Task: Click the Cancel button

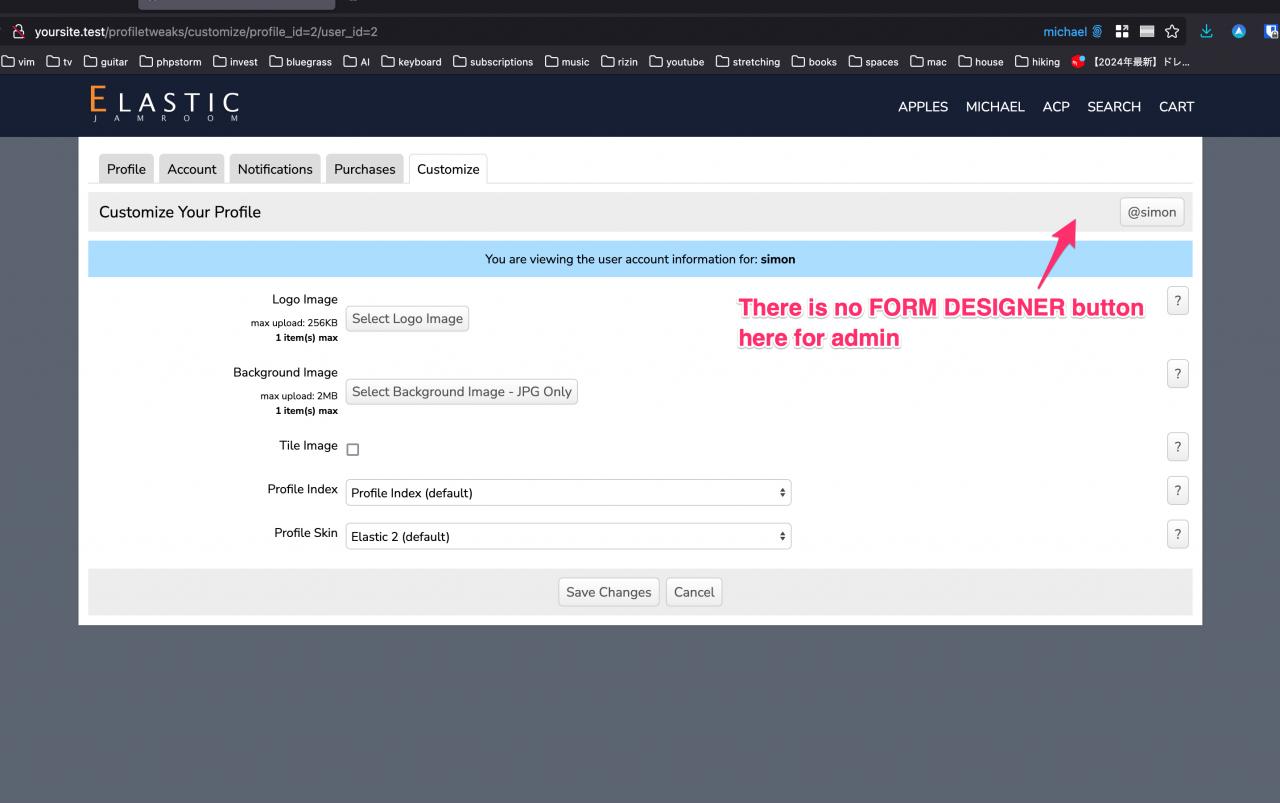Action: (694, 592)
